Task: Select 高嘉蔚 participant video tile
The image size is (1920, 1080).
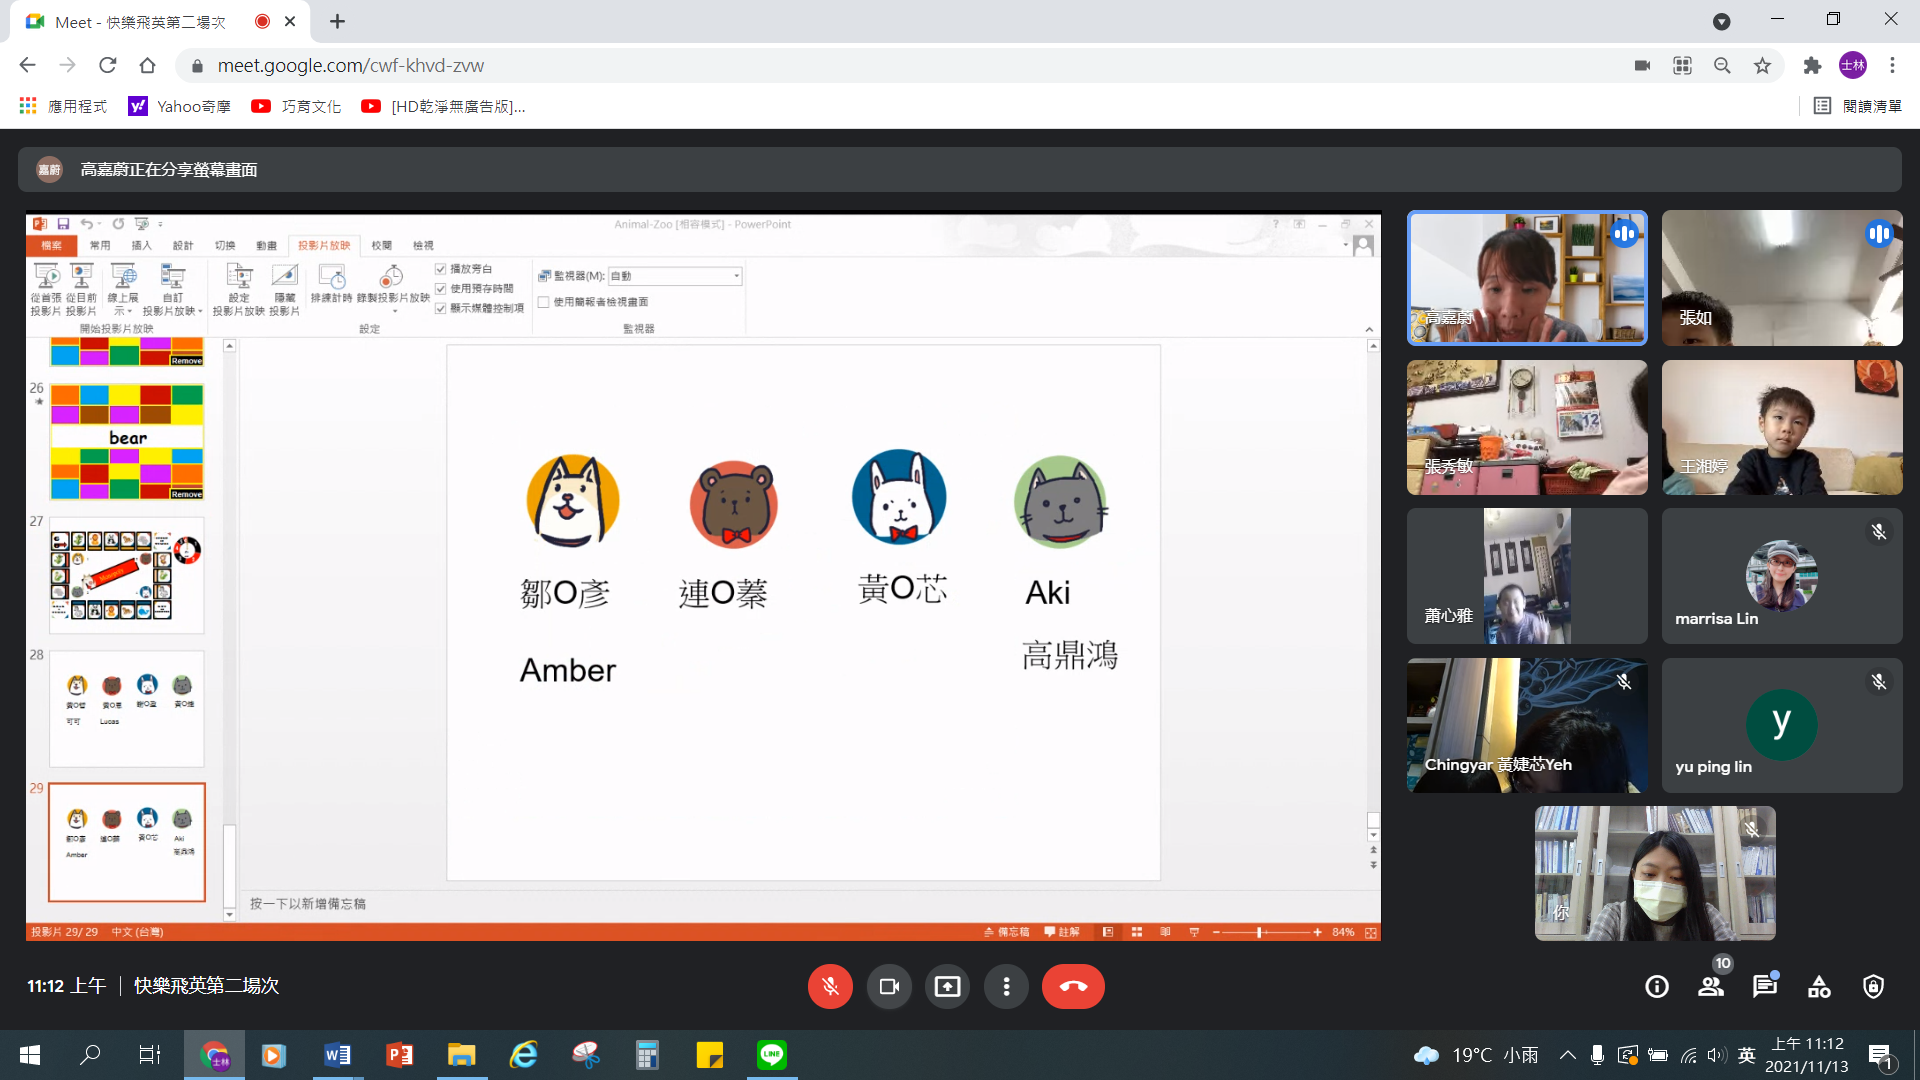Action: click(1527, 278)
